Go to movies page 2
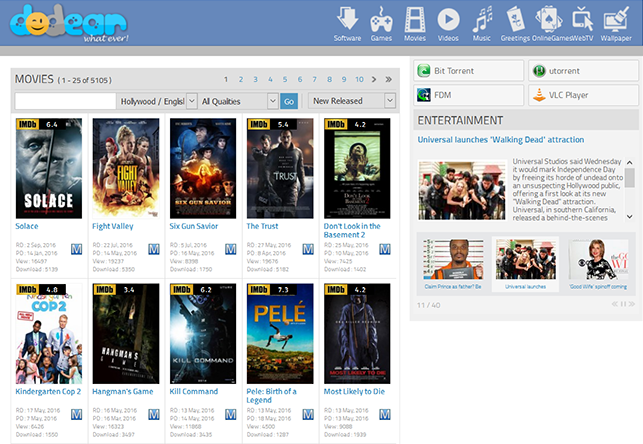The width and height of the screenshot is (643, 444). click(241, 79)
